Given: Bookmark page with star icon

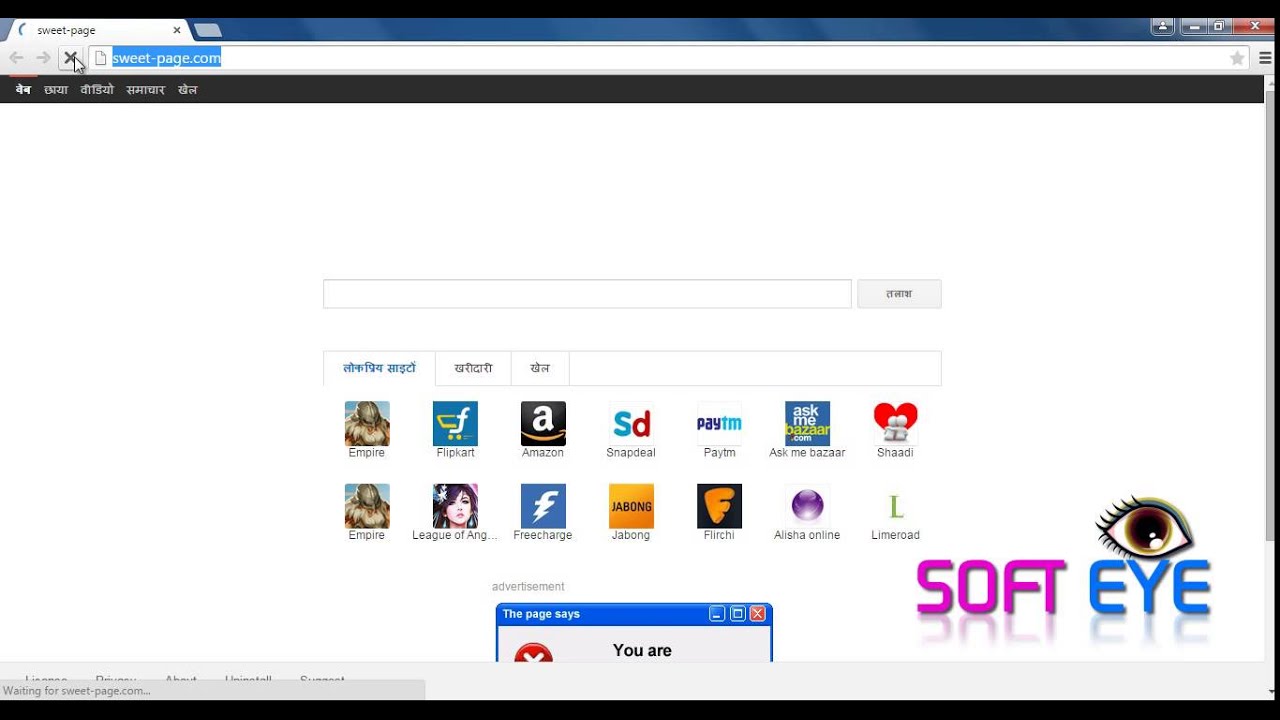Looking at the screenshot, I should coord(1237,58).
